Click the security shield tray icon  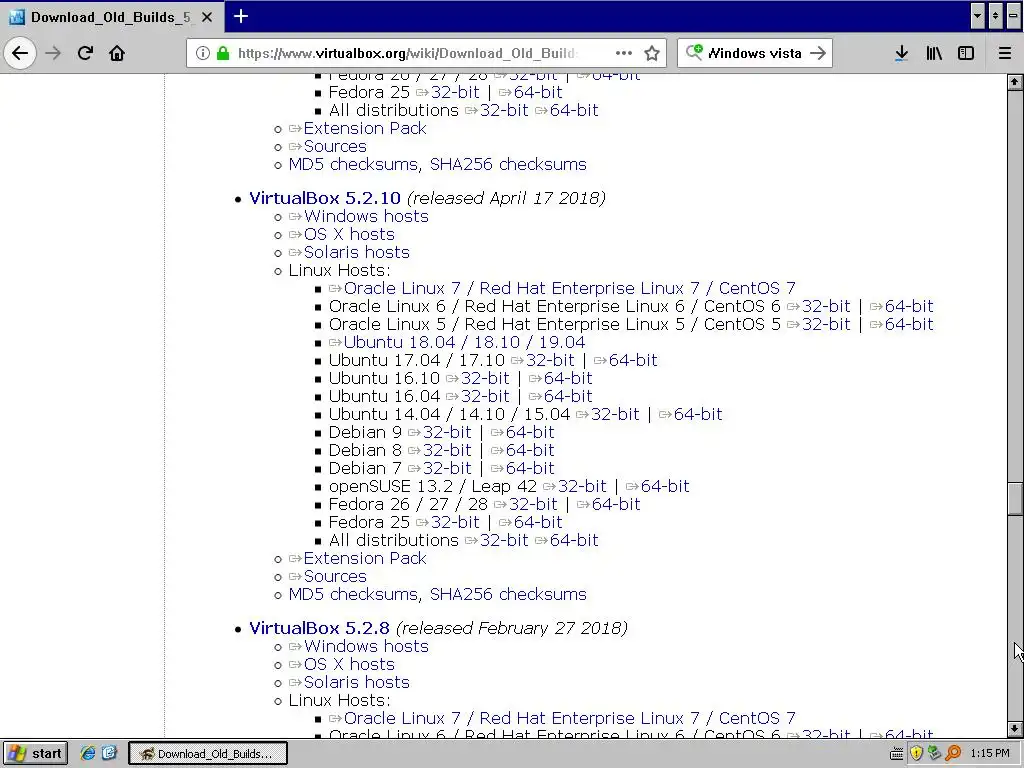[x=916, y=753]
